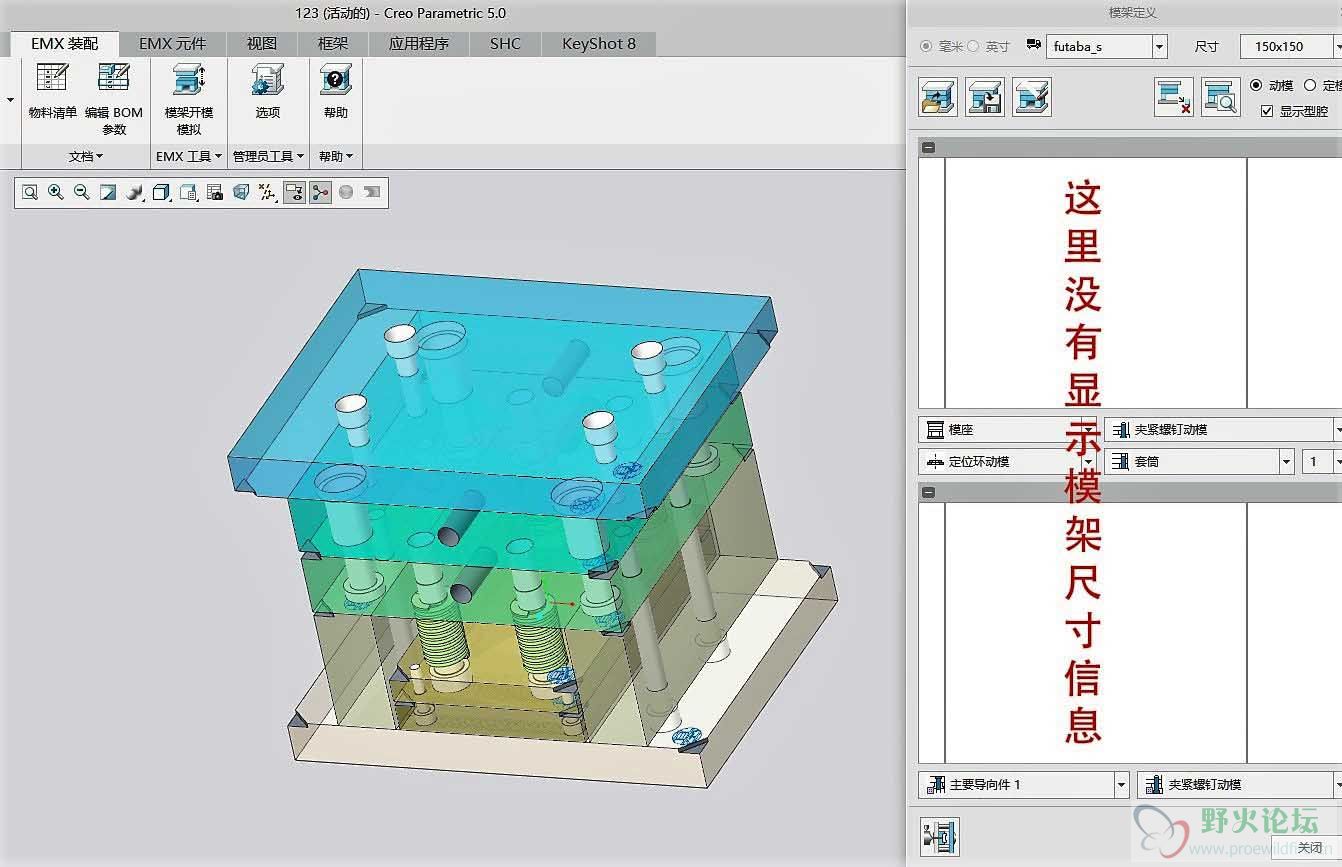This screenshot has height=867, width=1342.
Task: Switch to the EMX 元件 tab
Action: pyautogui.click(x=172, y=44)
